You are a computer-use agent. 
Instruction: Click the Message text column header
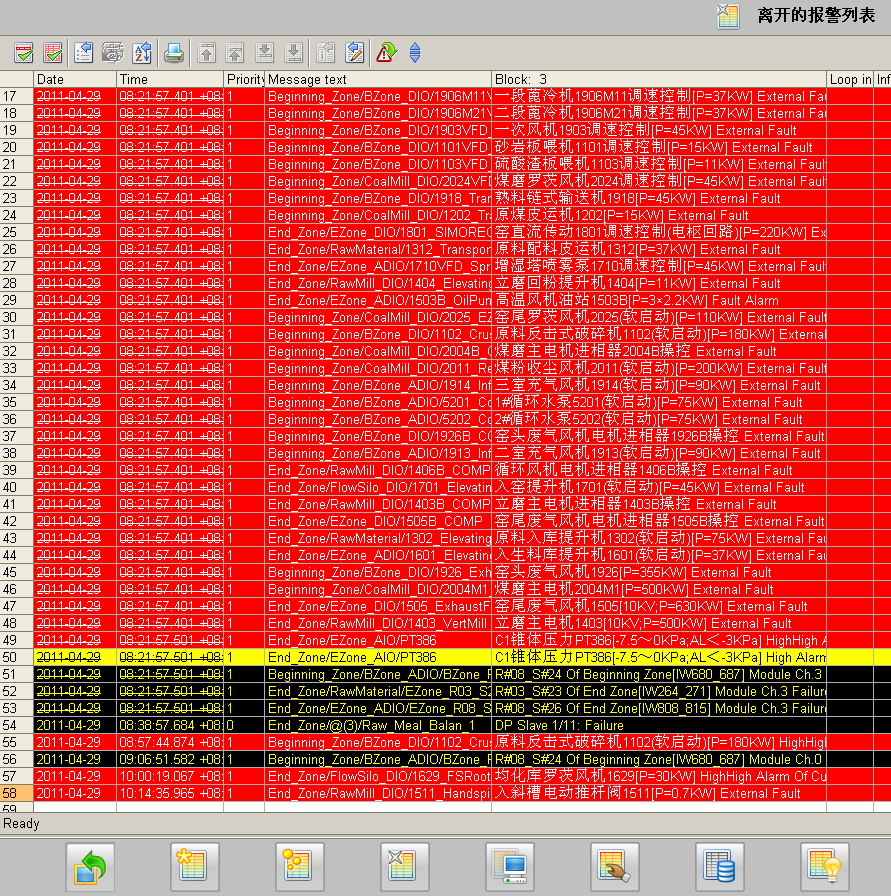[378, 79]
